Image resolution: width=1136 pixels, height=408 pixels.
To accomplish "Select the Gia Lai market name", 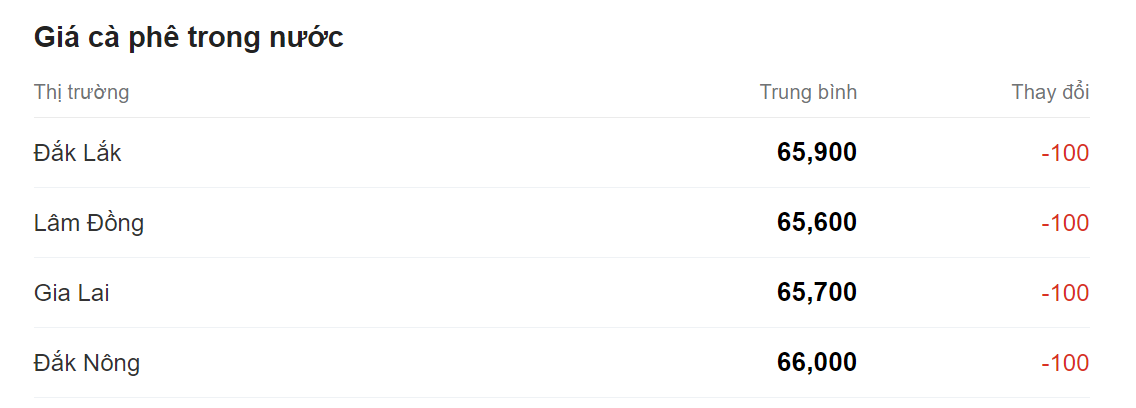I will (x=72, y=293).
